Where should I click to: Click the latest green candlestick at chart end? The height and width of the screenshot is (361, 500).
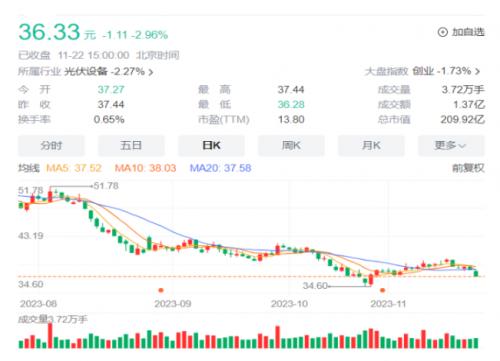476,273
